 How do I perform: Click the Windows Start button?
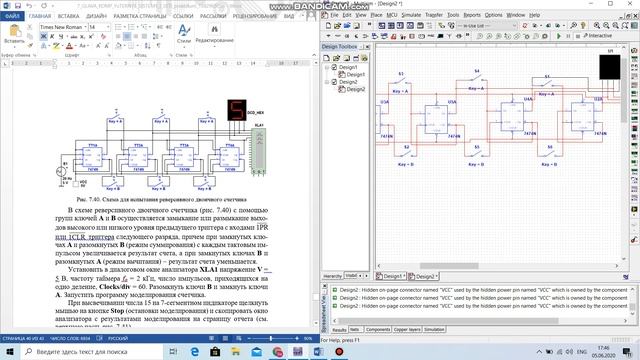point(10,351)
